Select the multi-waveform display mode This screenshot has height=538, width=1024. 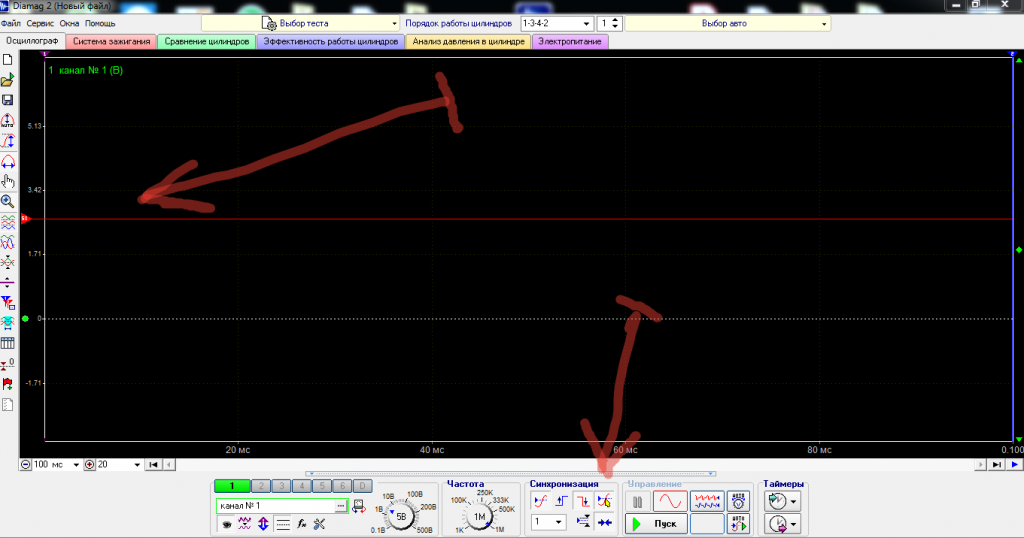click(x=707, y=501)
